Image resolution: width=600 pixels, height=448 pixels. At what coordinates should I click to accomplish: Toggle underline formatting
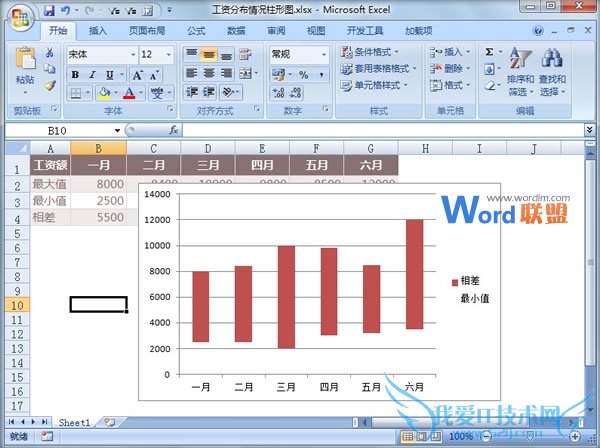click(x=110, y=75)
